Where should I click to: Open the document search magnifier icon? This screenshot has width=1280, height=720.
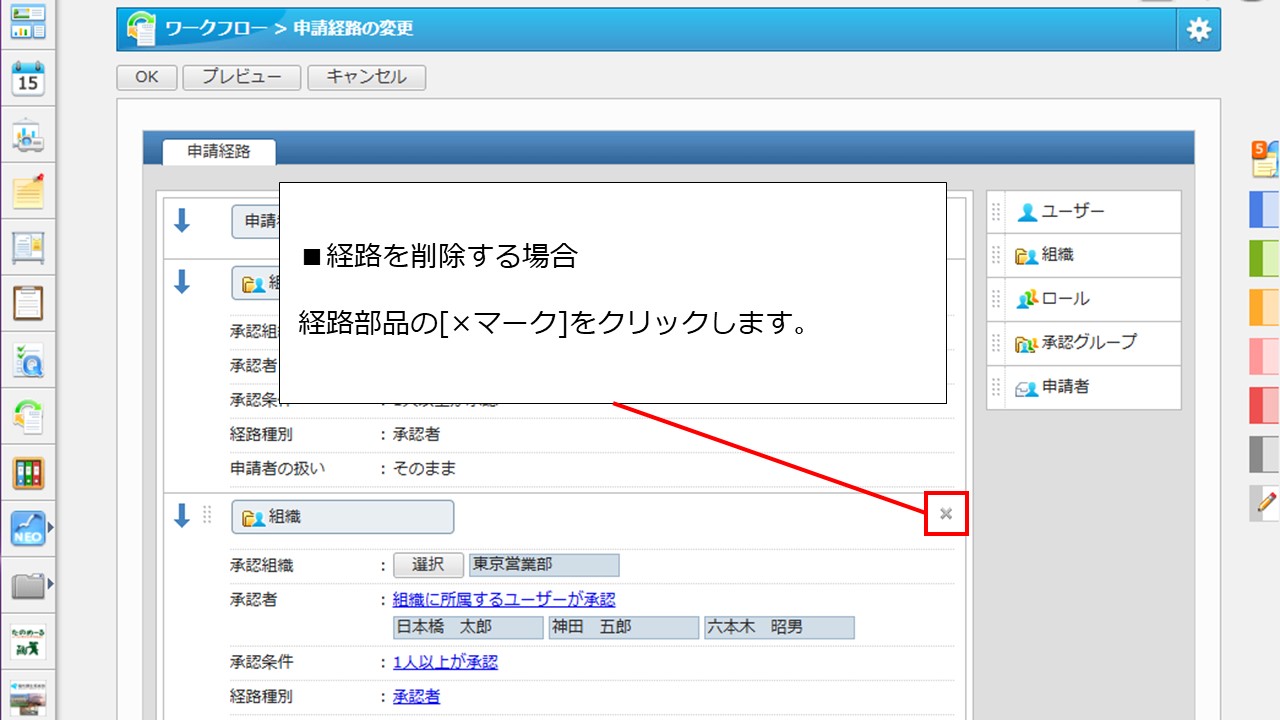pos(28,359)
